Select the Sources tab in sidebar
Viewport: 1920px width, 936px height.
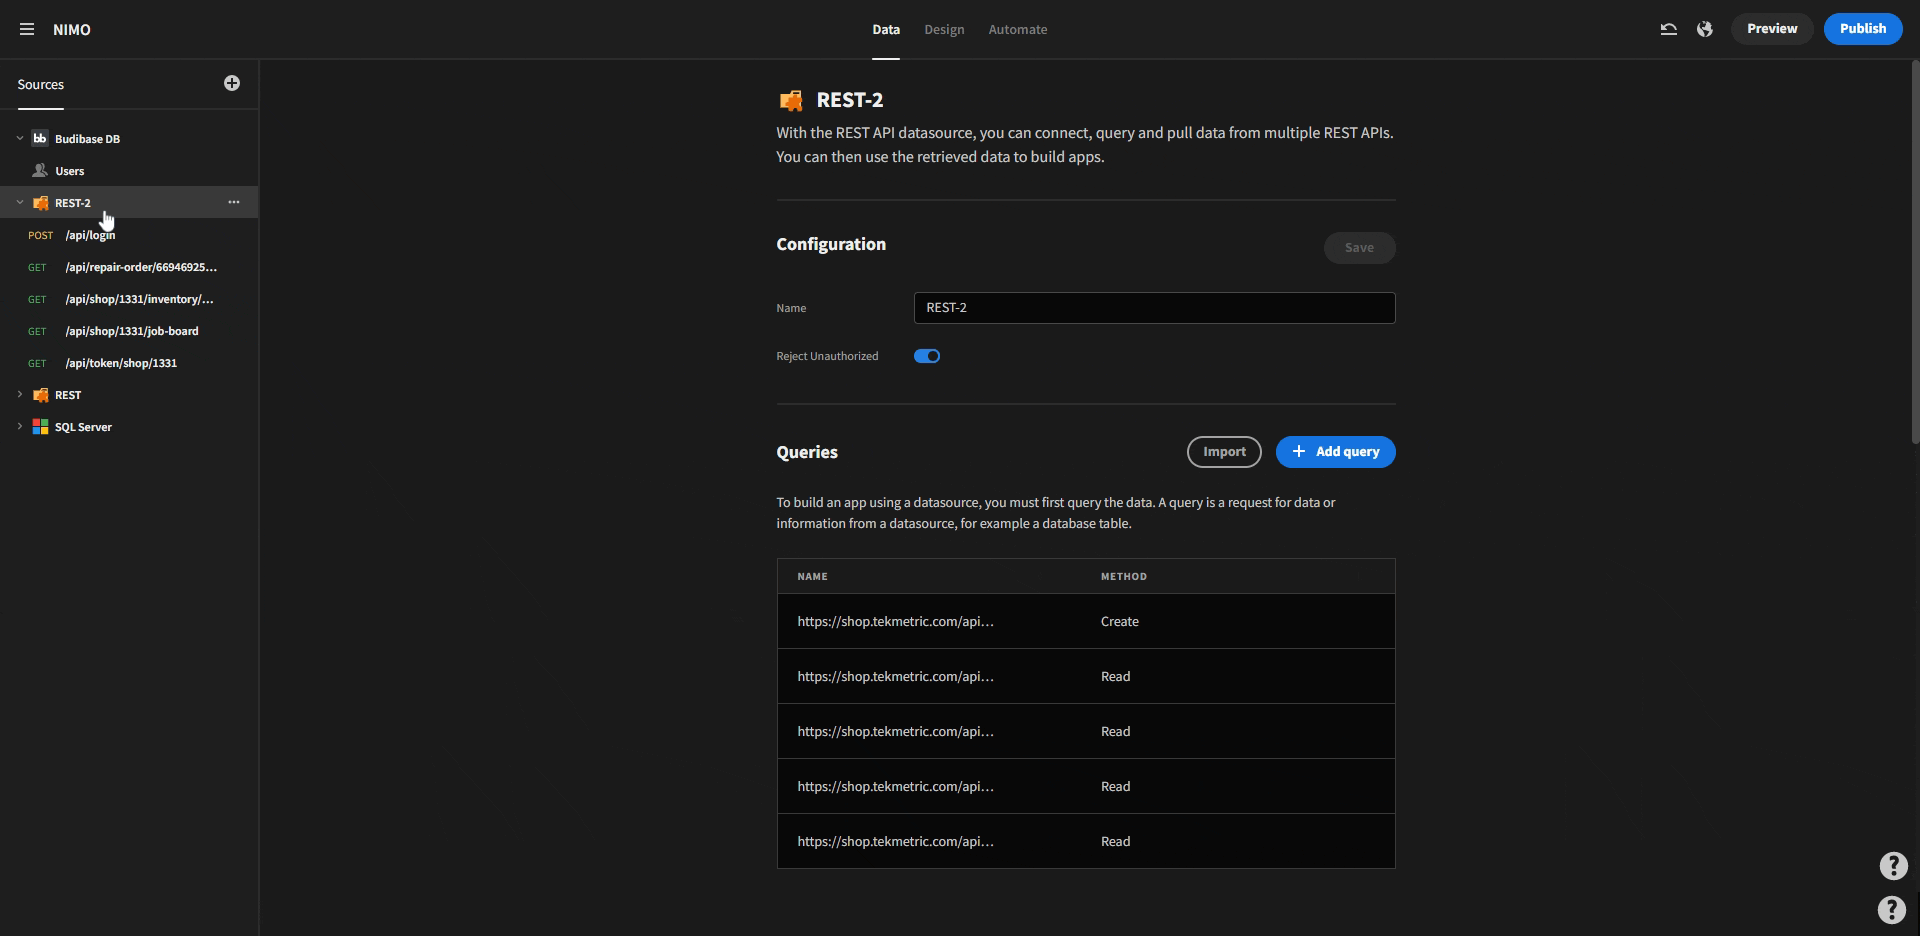pos(40,84)
